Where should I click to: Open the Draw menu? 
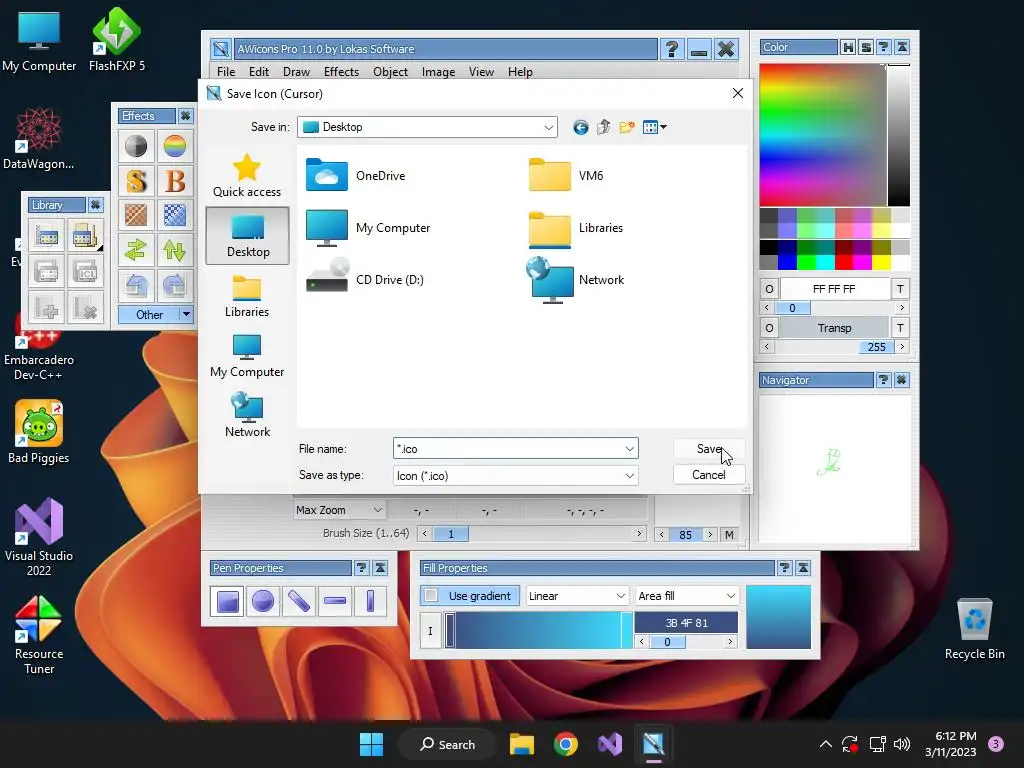tap(296, 72)
